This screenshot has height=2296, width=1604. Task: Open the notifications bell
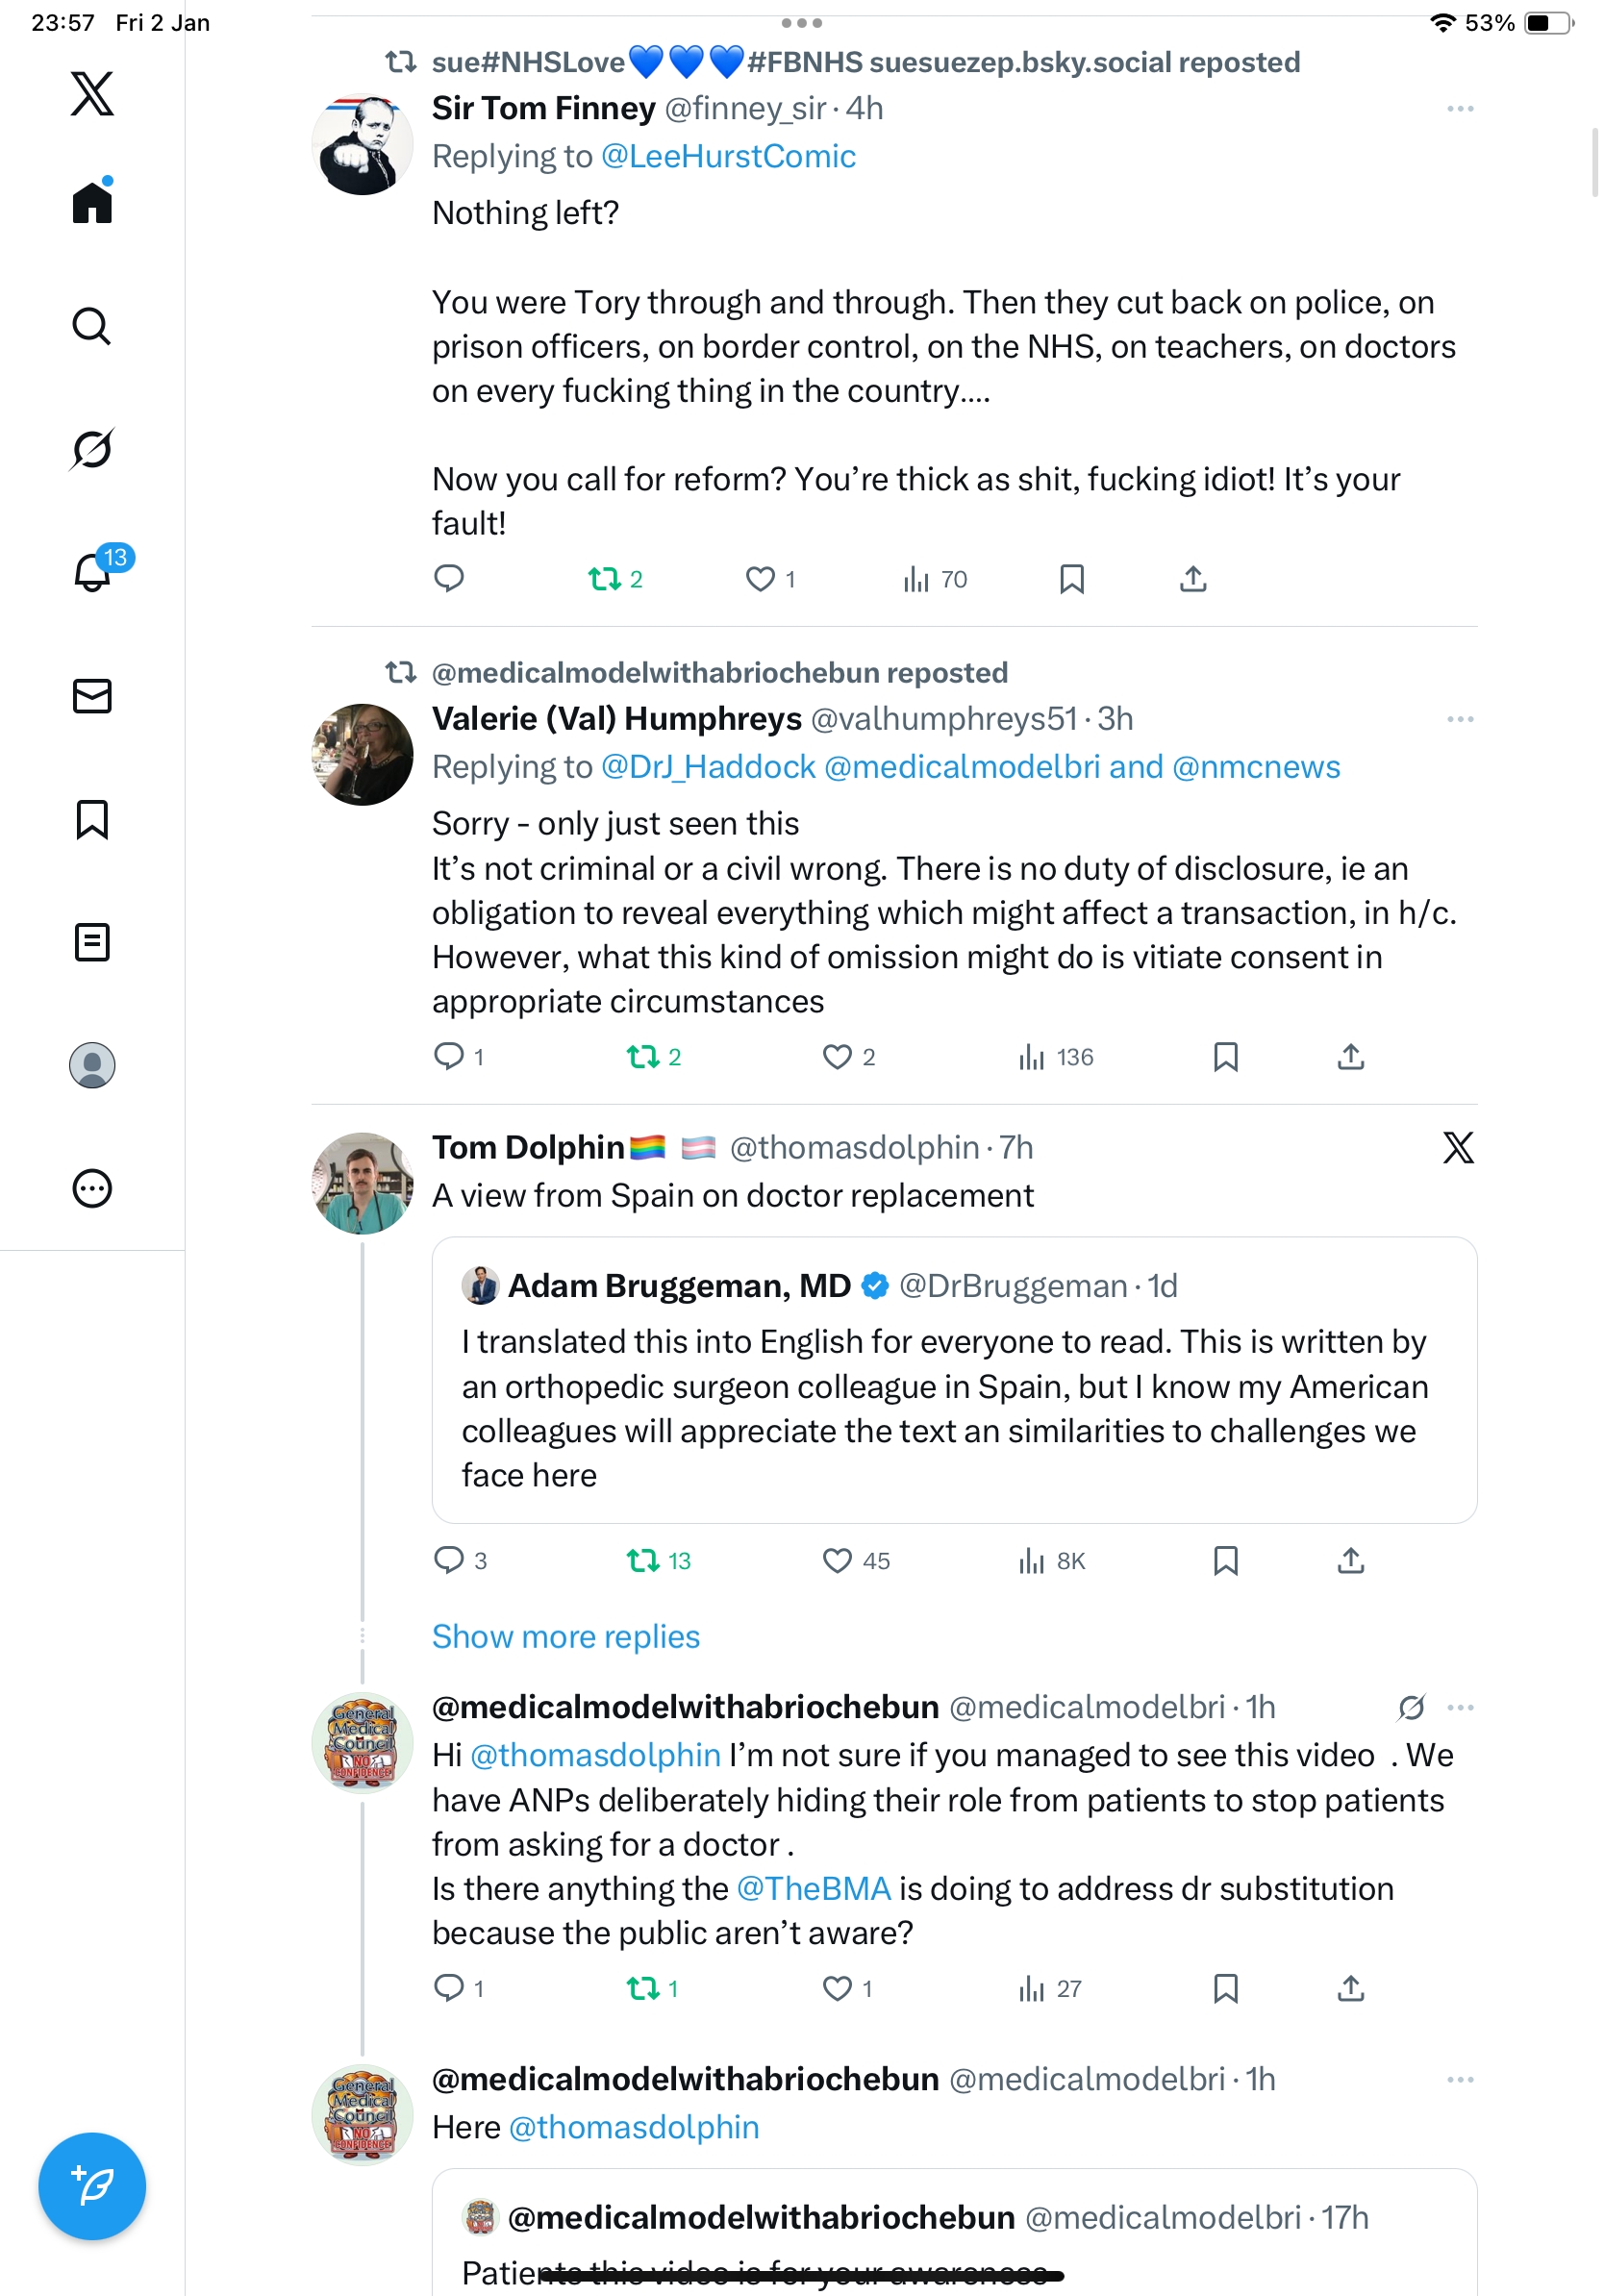[92, 572]
